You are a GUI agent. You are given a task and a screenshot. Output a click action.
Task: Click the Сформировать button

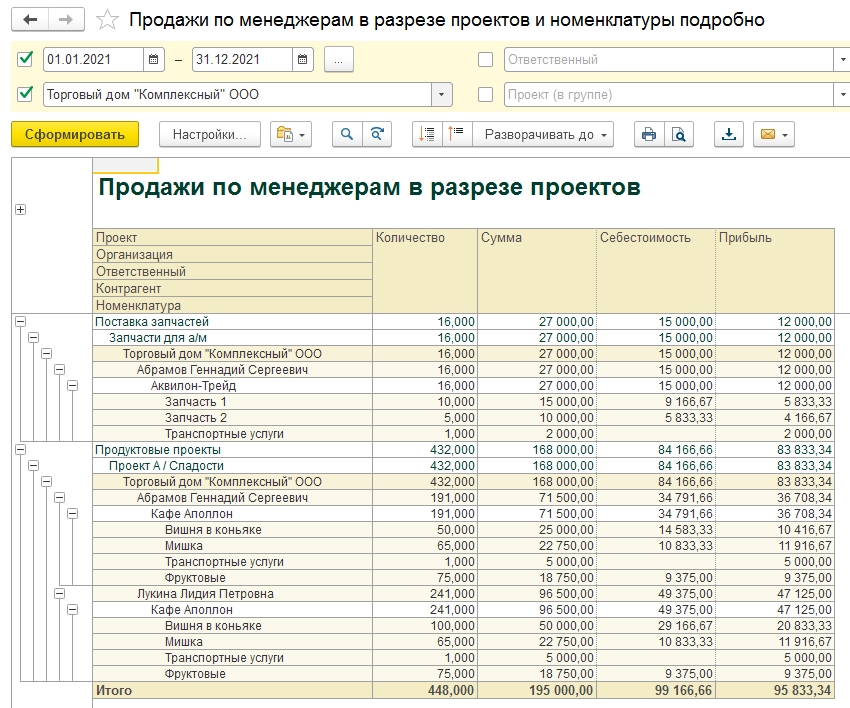tap(75, 134)
